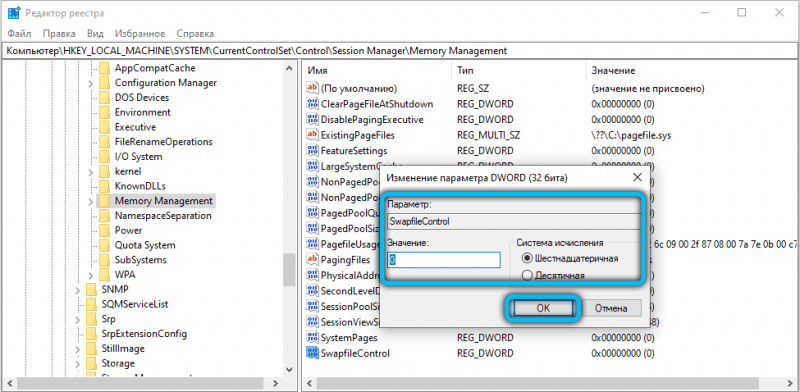The width and height of the screenshot is (800, 392).
Task: Expand the Memory Management key
Action: click(x=90, y=201)
